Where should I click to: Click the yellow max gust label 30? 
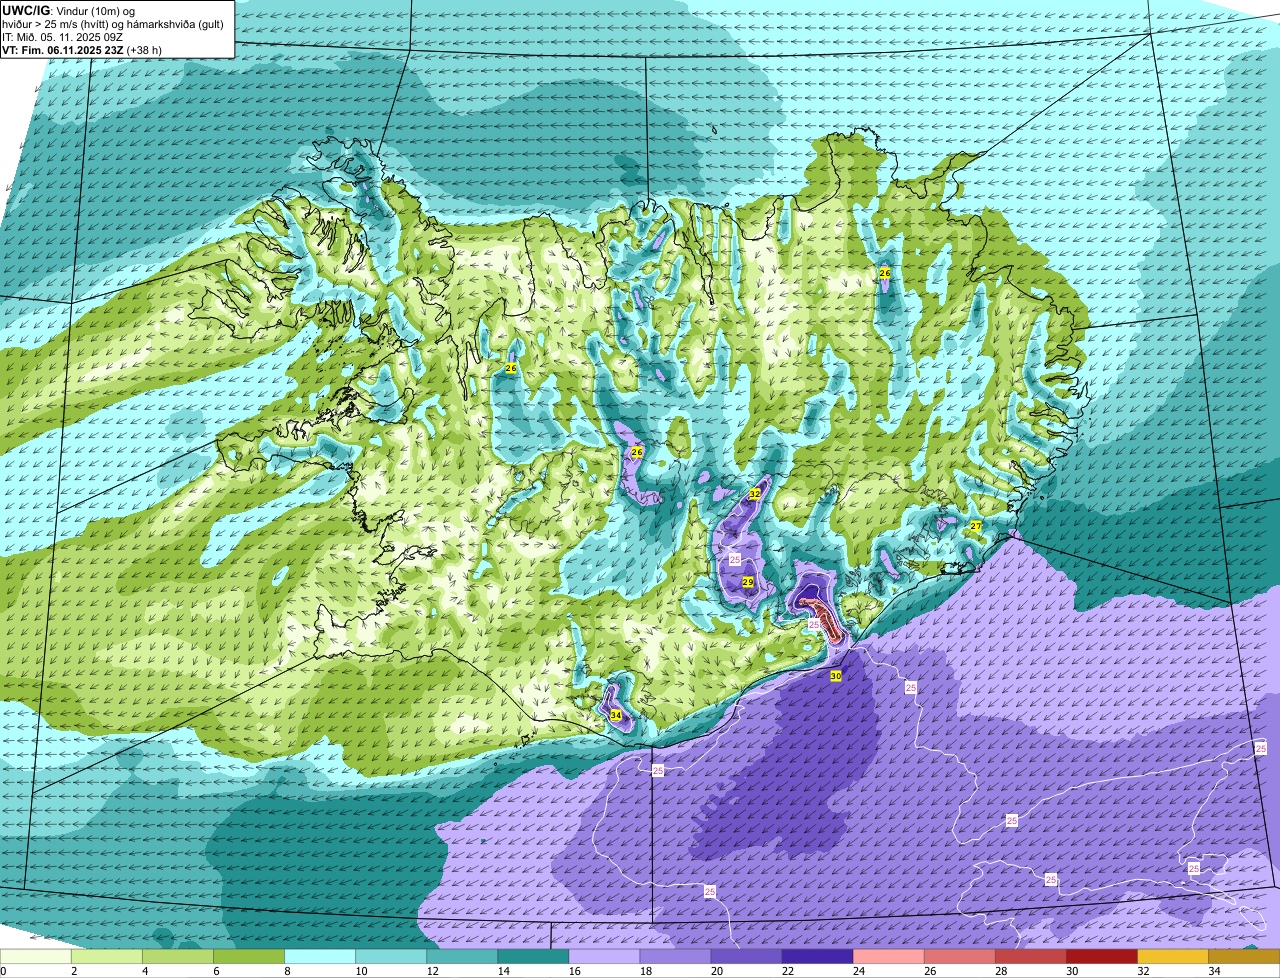pos(836,676)
